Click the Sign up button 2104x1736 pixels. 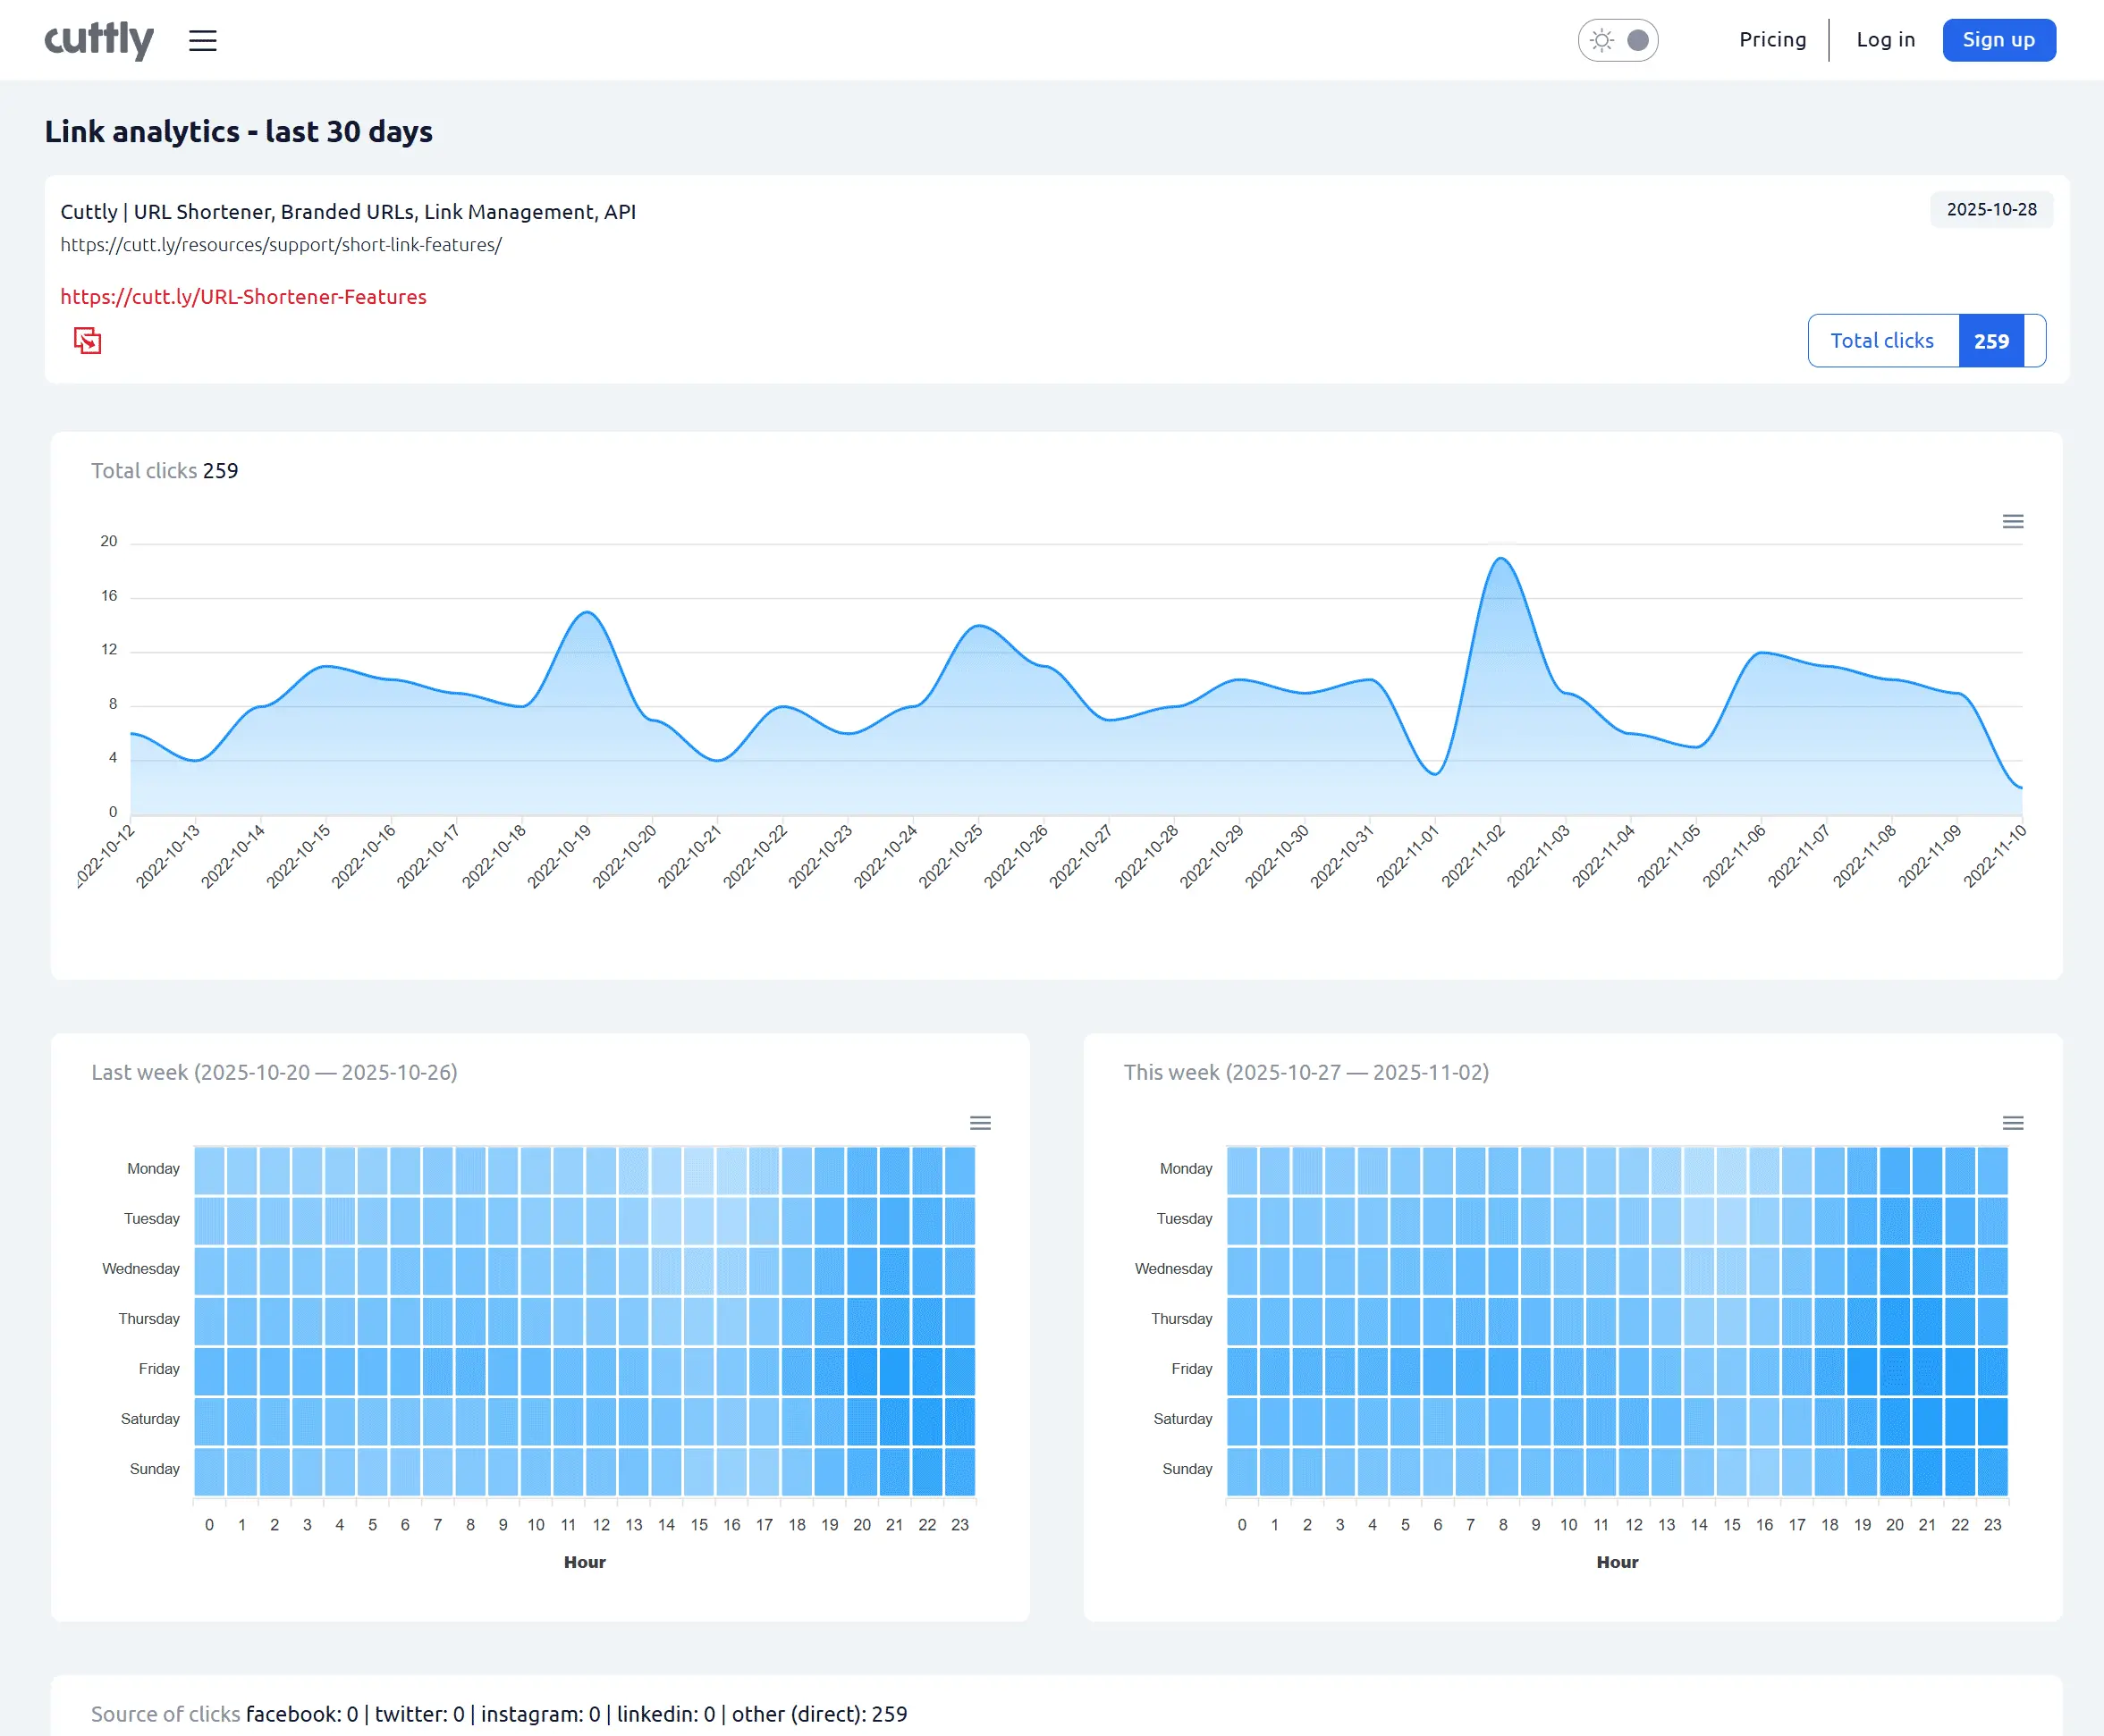tap(1998, 40)
